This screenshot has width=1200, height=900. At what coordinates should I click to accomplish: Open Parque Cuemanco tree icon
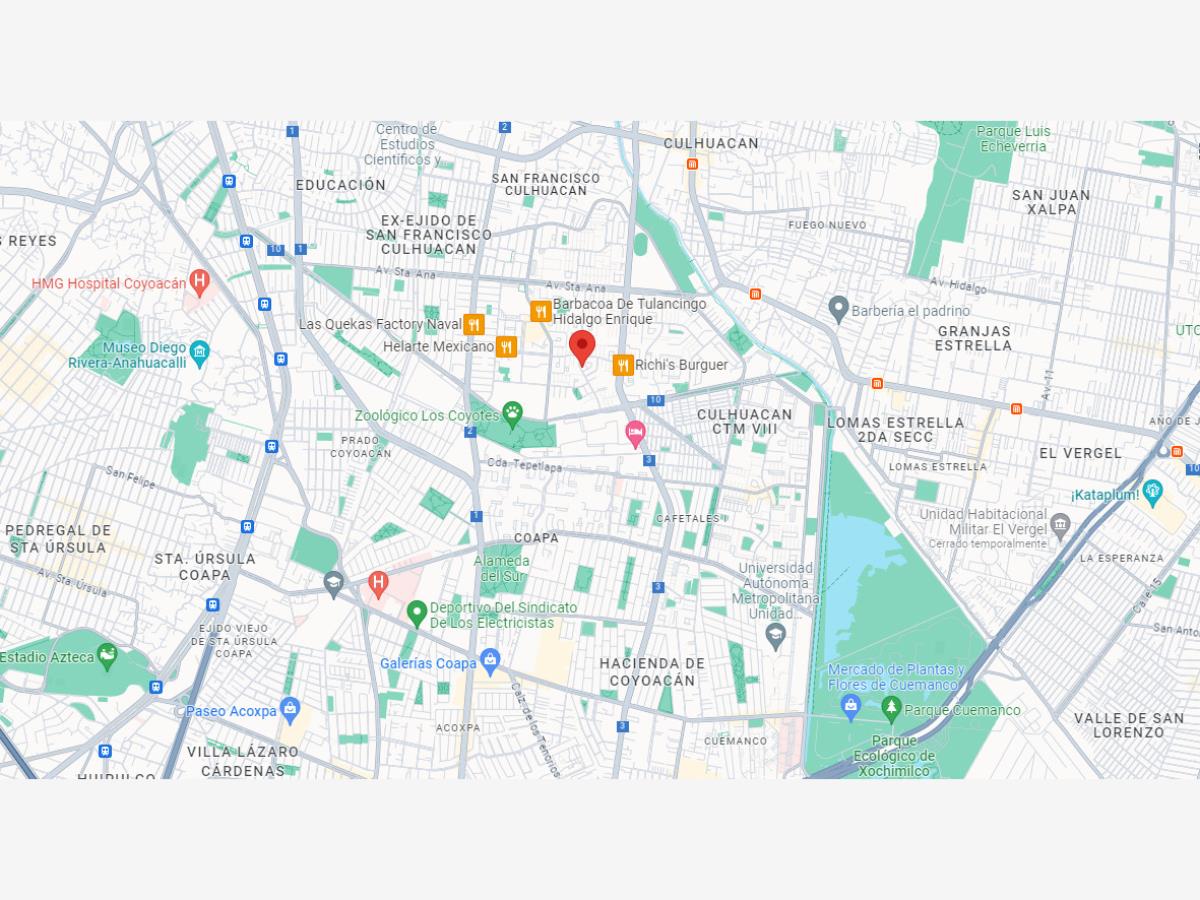point(891,709)
